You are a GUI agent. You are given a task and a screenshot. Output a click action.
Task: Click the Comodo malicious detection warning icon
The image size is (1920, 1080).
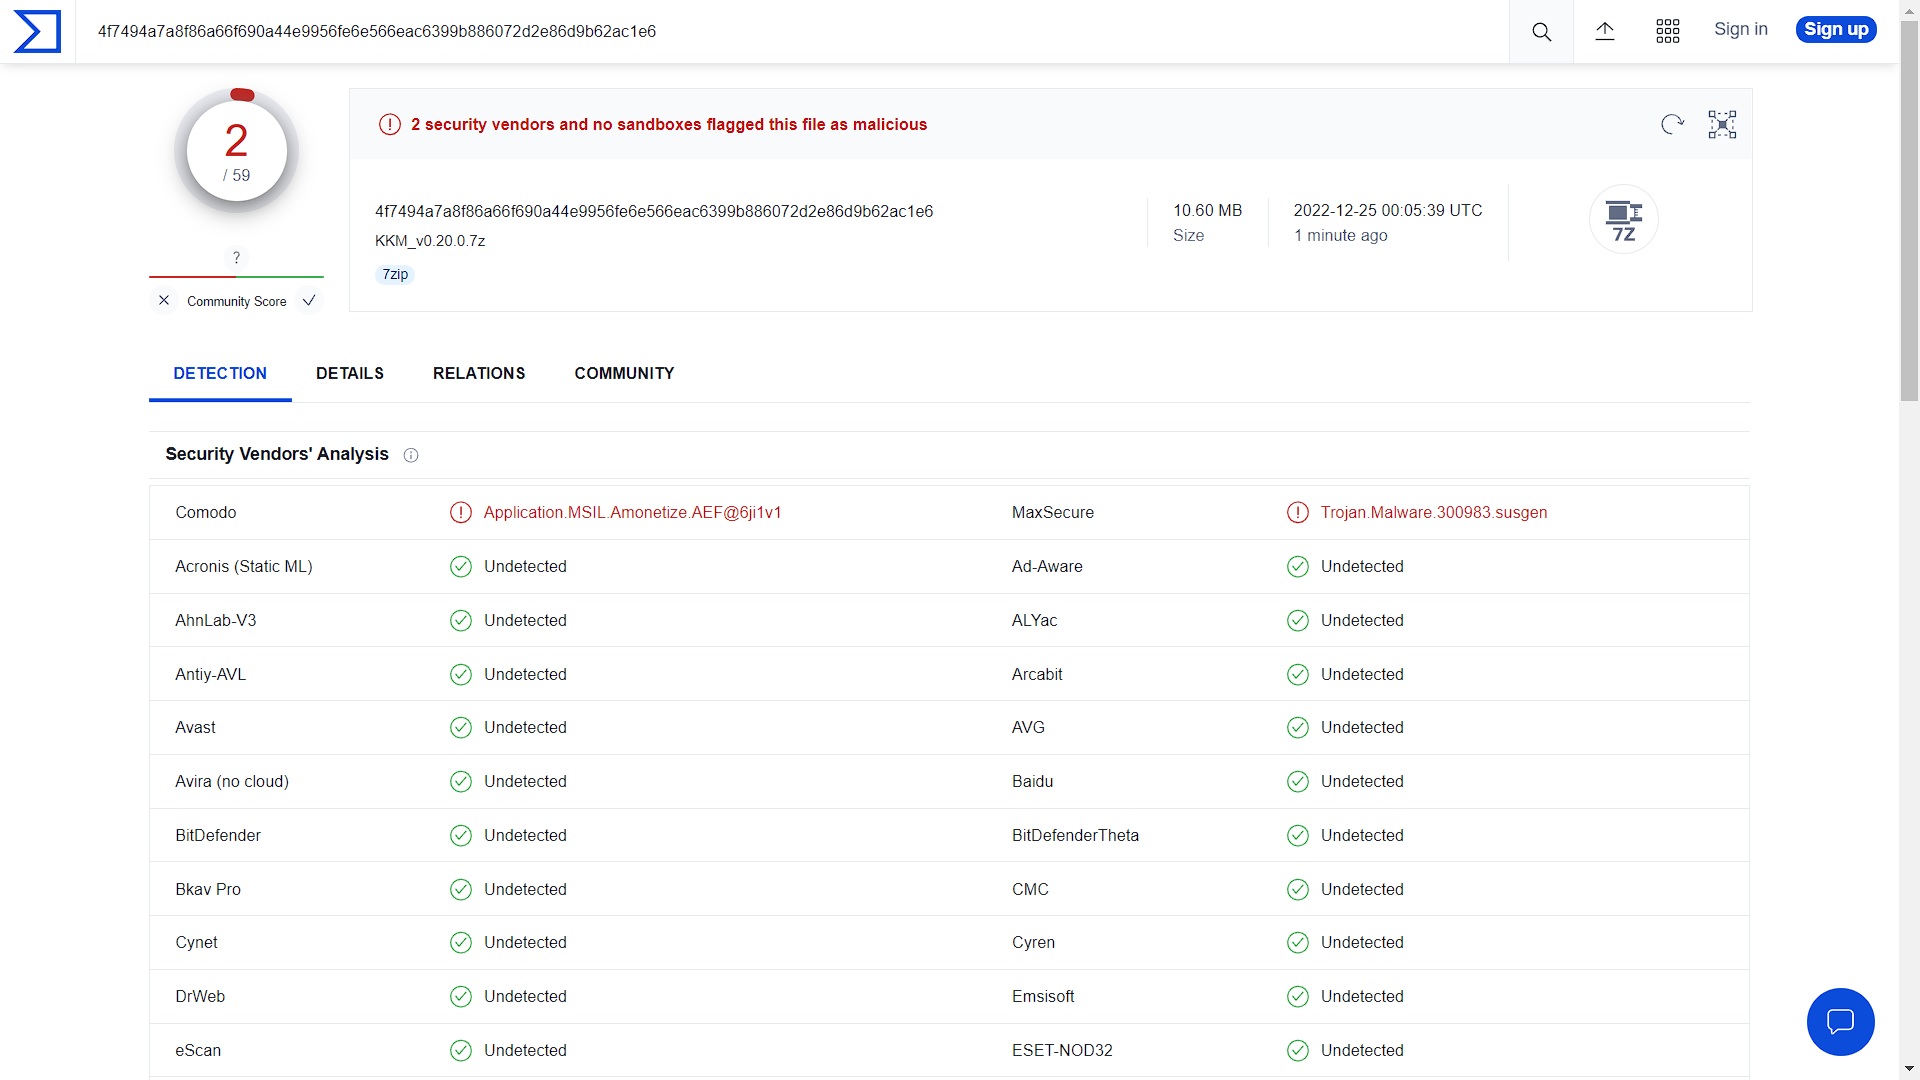(460, 512)
